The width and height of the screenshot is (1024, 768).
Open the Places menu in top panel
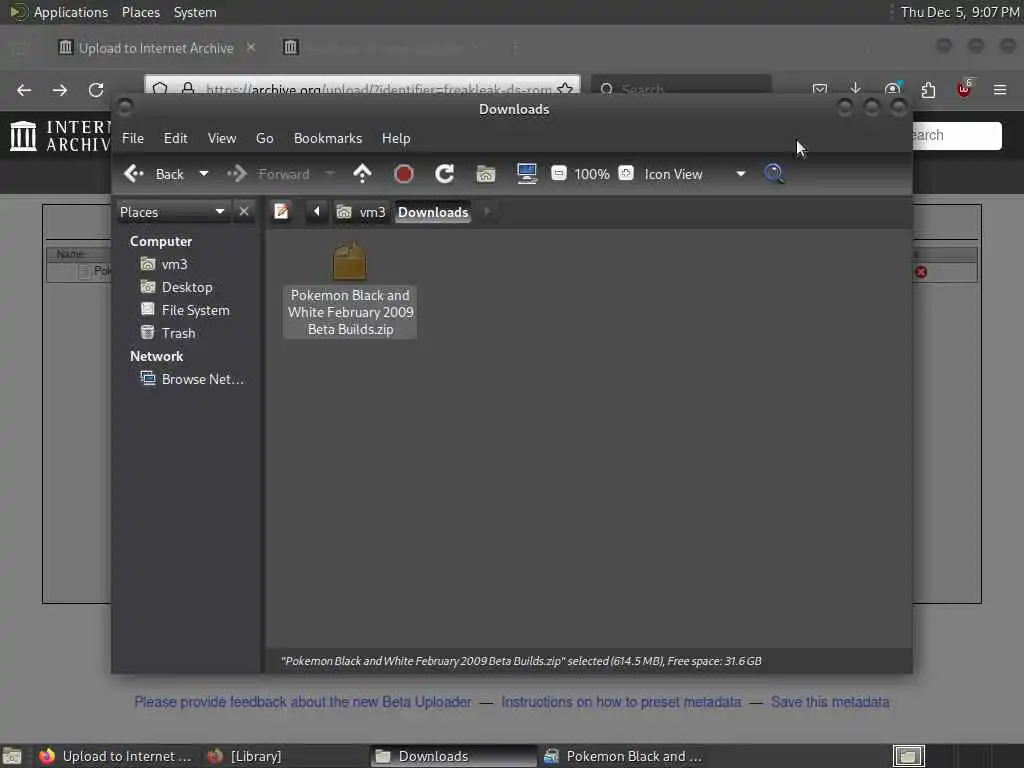140,12
